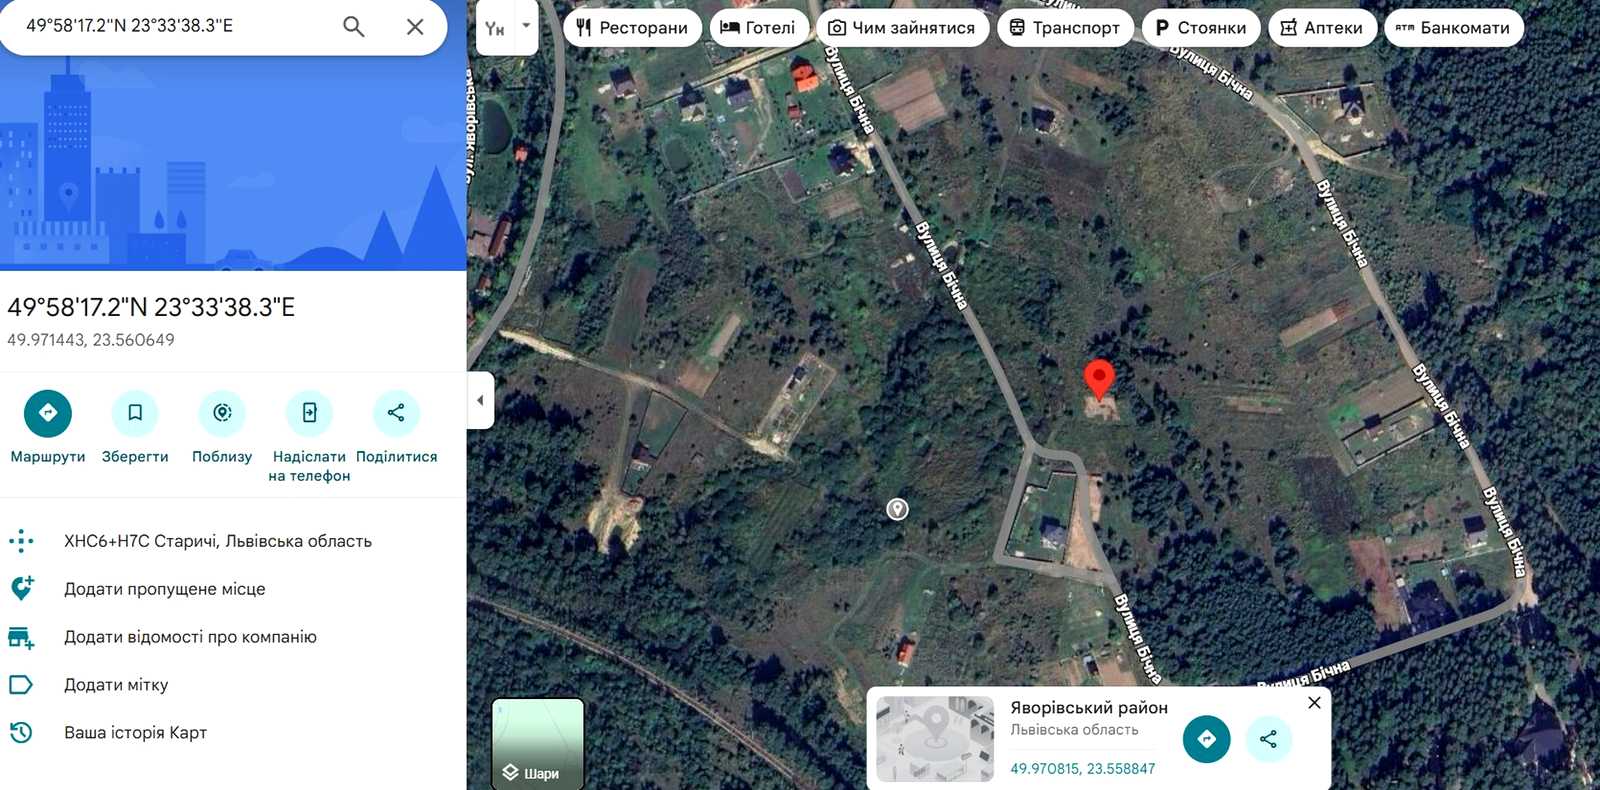This screenshot has height=790, width=1600.
Task: Choose the Чим зайнятися chip
Action: 902,28
